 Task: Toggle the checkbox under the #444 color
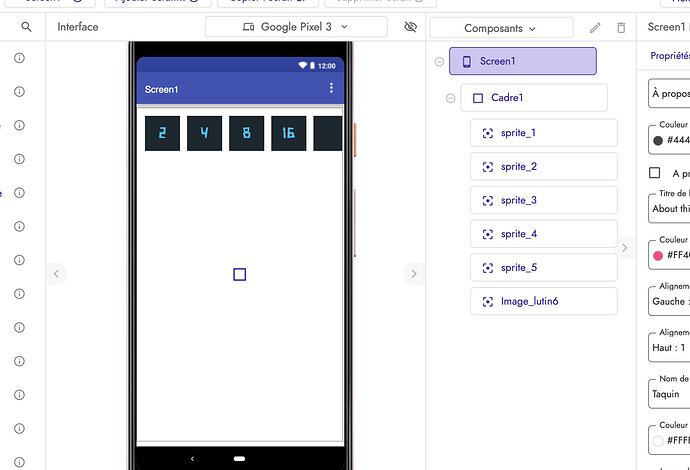pyautogui.click(x=654, y=173)
